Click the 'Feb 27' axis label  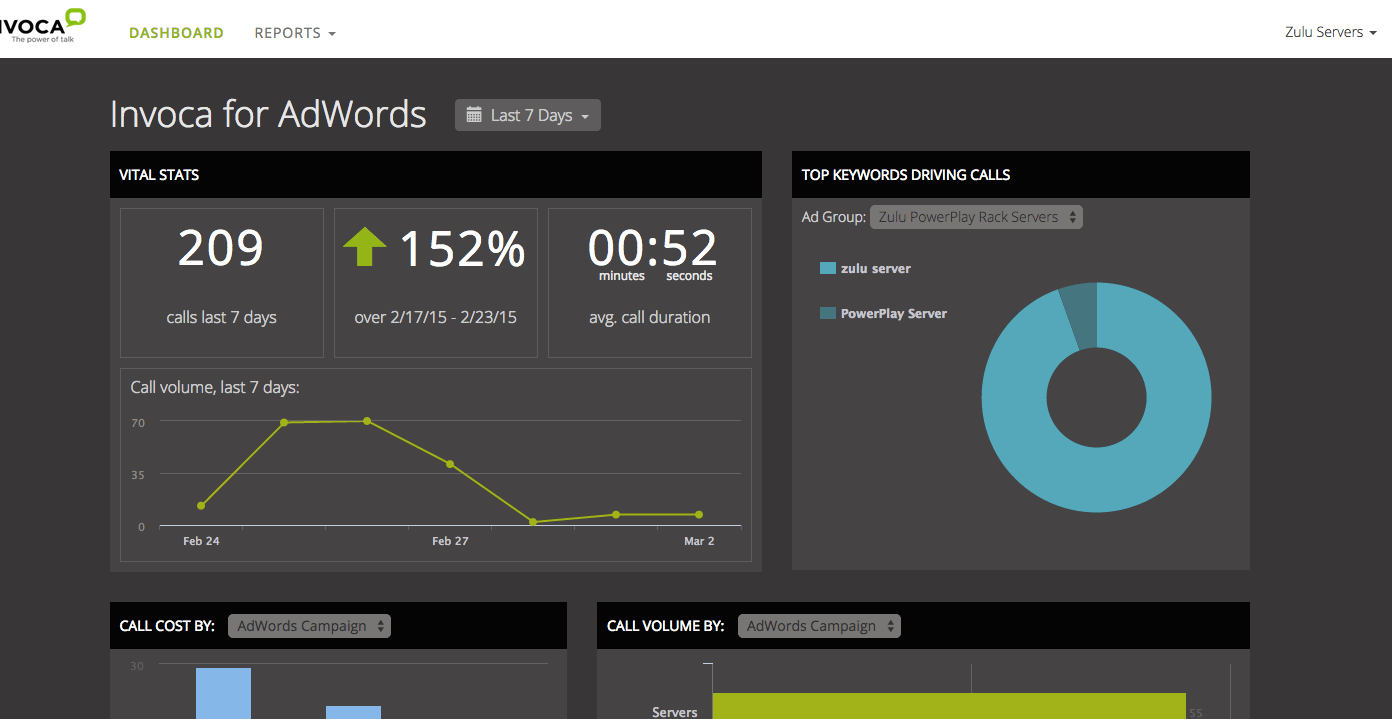tap(450, 541)
